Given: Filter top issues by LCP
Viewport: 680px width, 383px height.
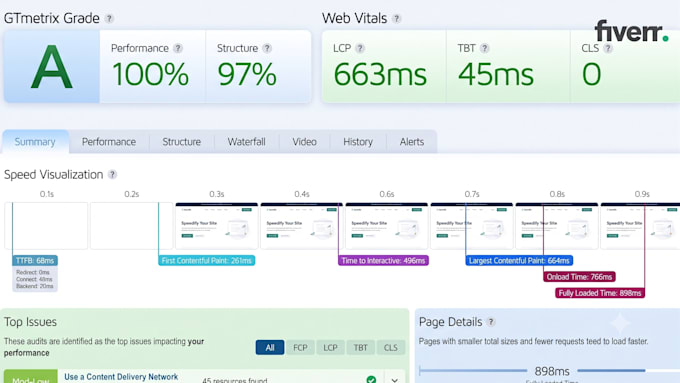Looking at the screenshot, I should click(330, 347).
